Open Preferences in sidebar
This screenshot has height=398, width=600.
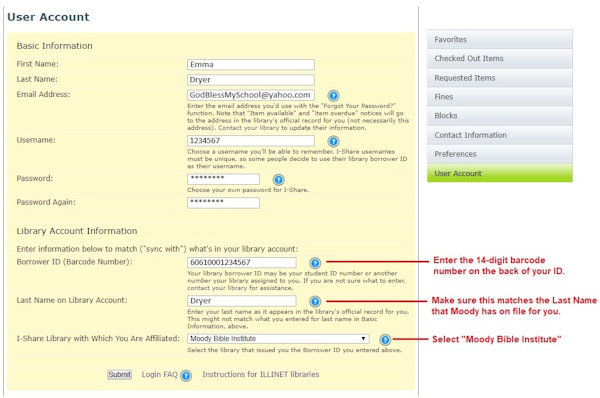pos(500,154)
